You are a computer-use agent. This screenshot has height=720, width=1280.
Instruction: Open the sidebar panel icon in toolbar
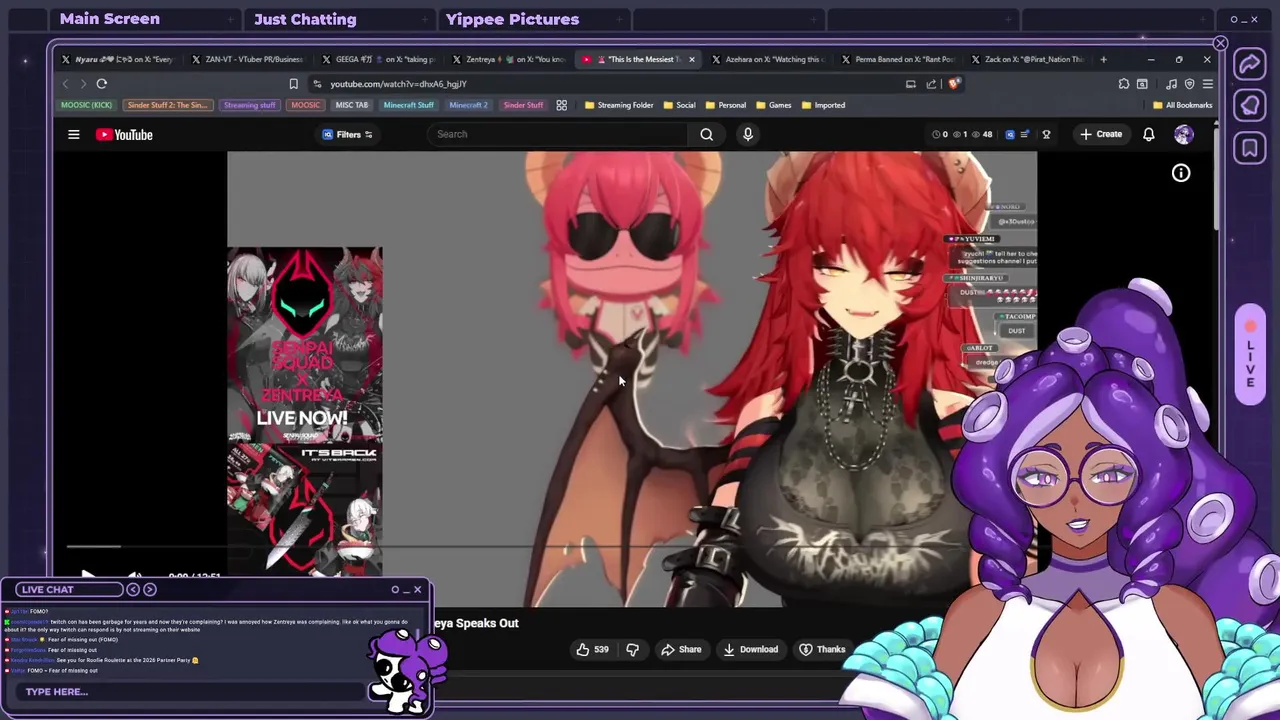[x=1141, y=84]
